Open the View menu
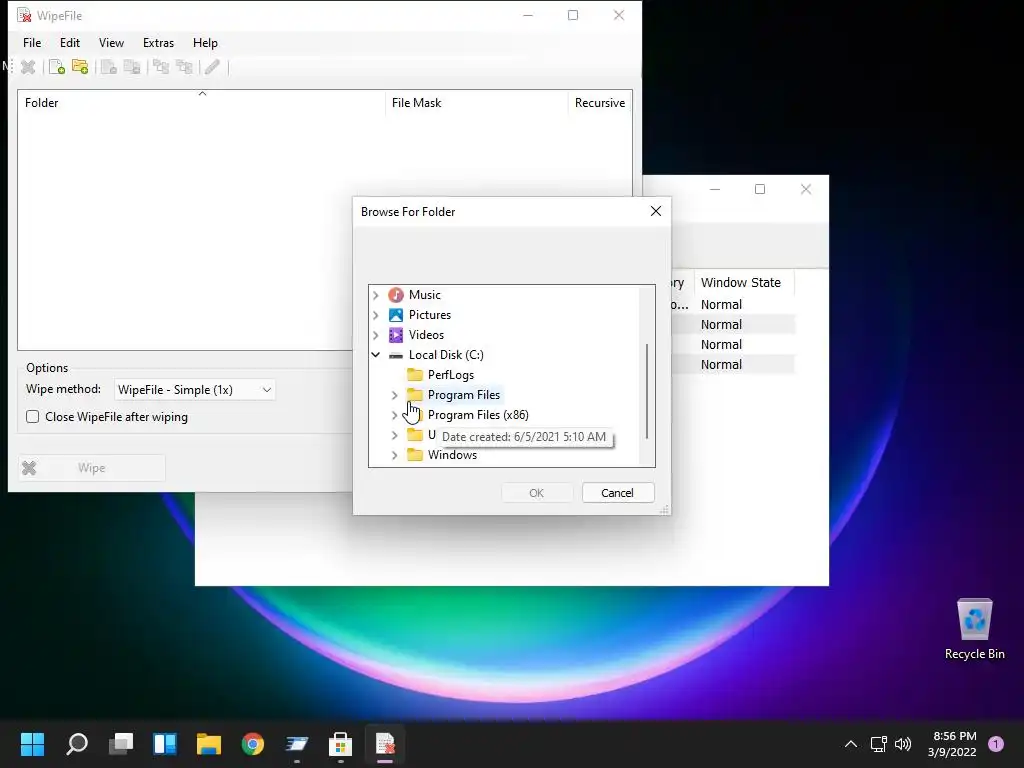The height and width of the screenshot is (768, 1024). click(x=111, y=42)
